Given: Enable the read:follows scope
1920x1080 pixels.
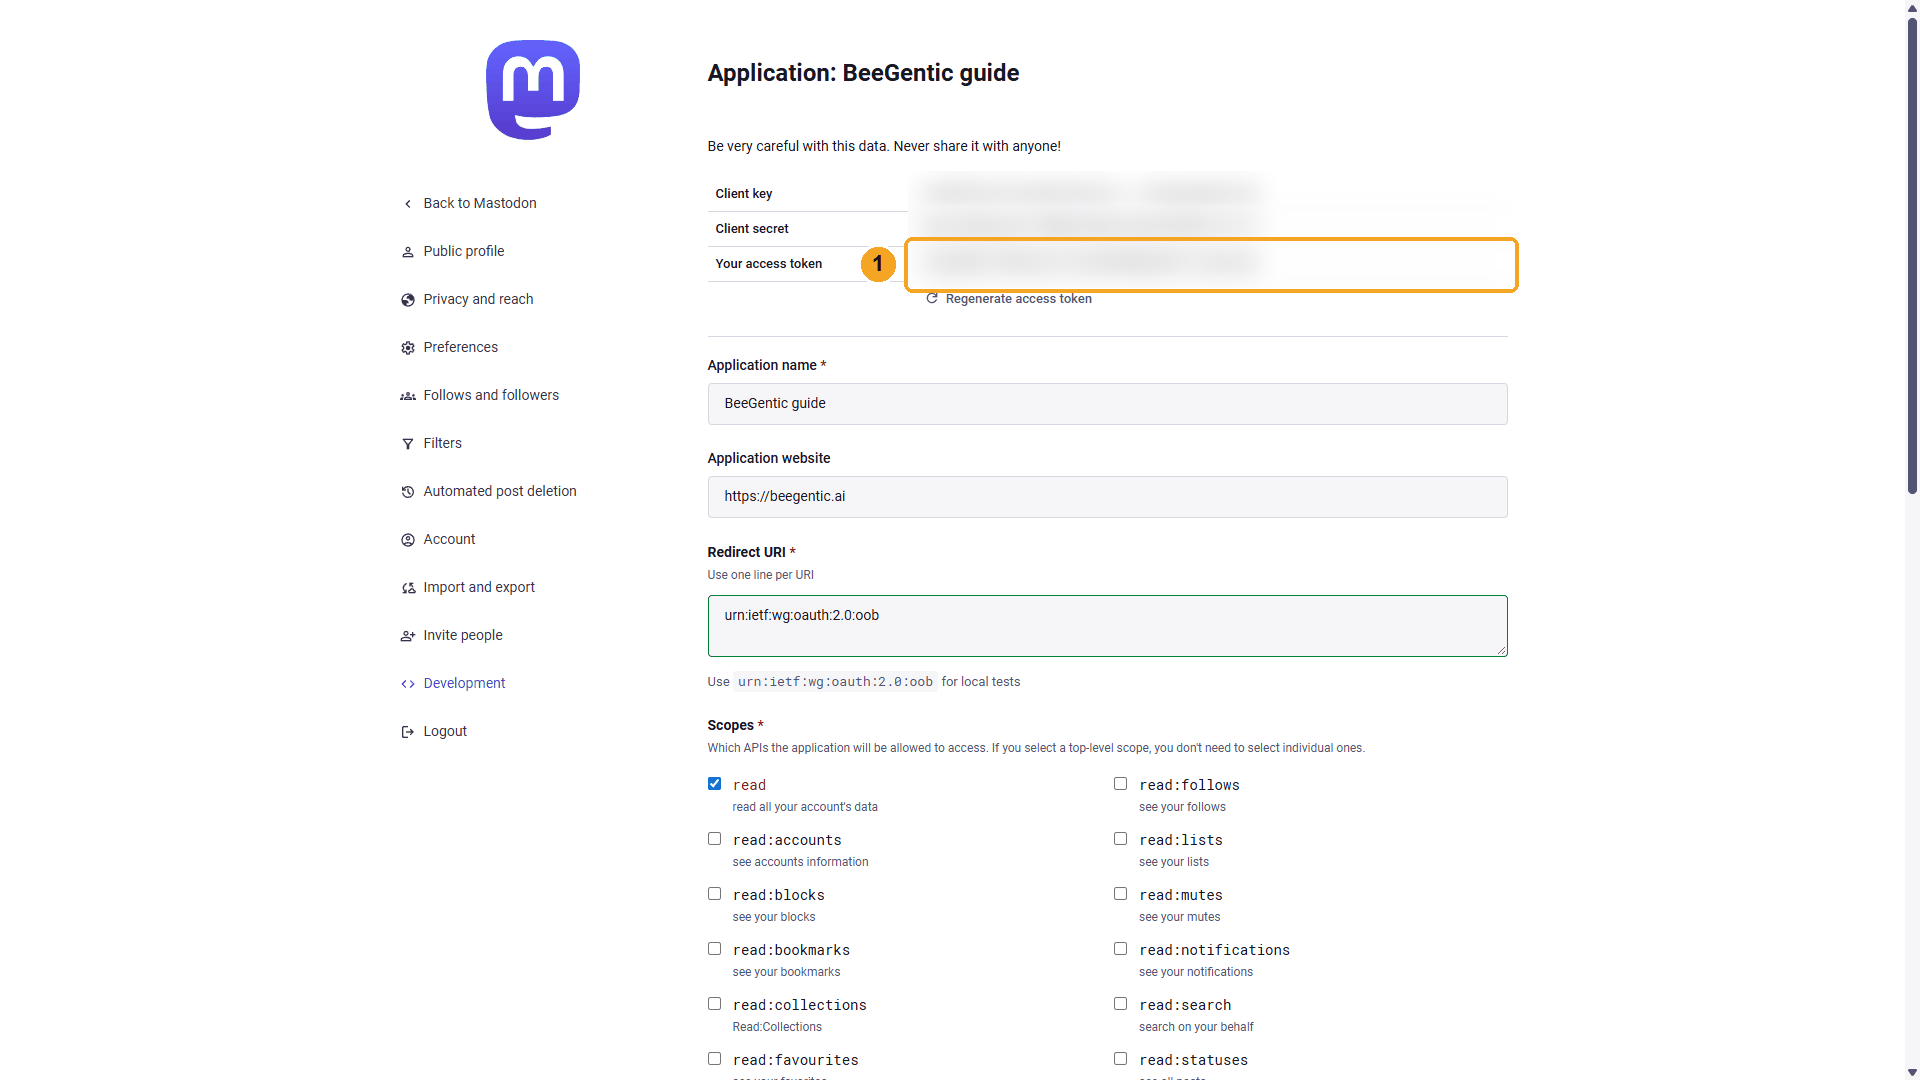Looking at the screenshot, I should pos(1120,784).
